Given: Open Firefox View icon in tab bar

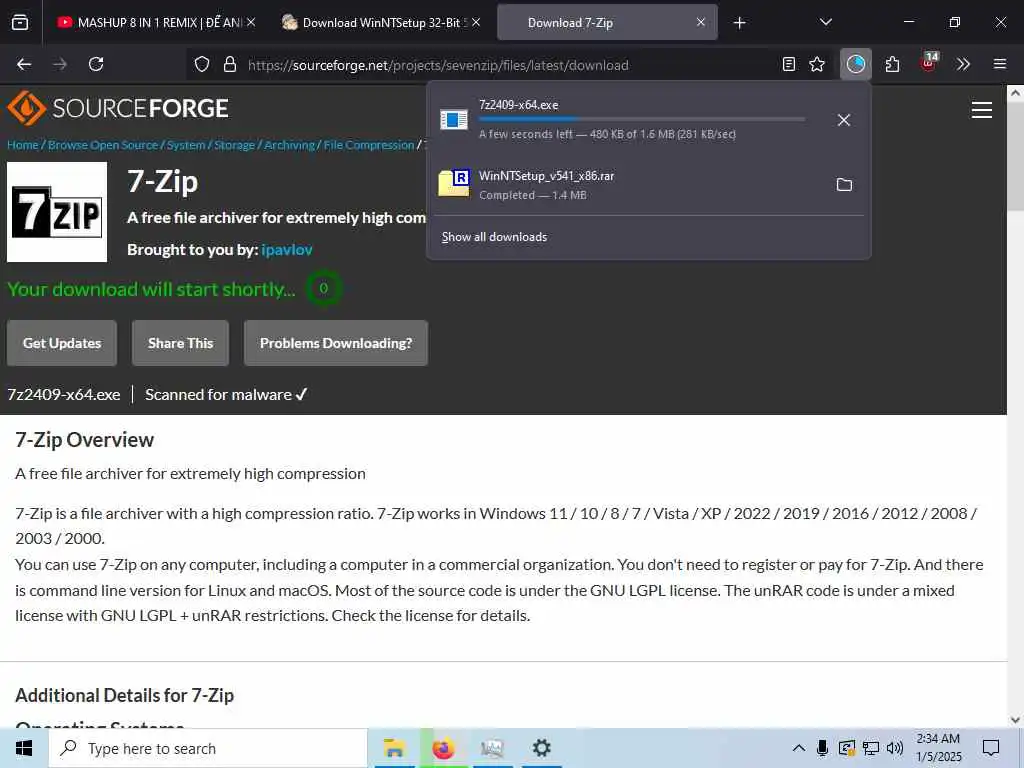Looking at the screenshot, I should coord(20,22).
